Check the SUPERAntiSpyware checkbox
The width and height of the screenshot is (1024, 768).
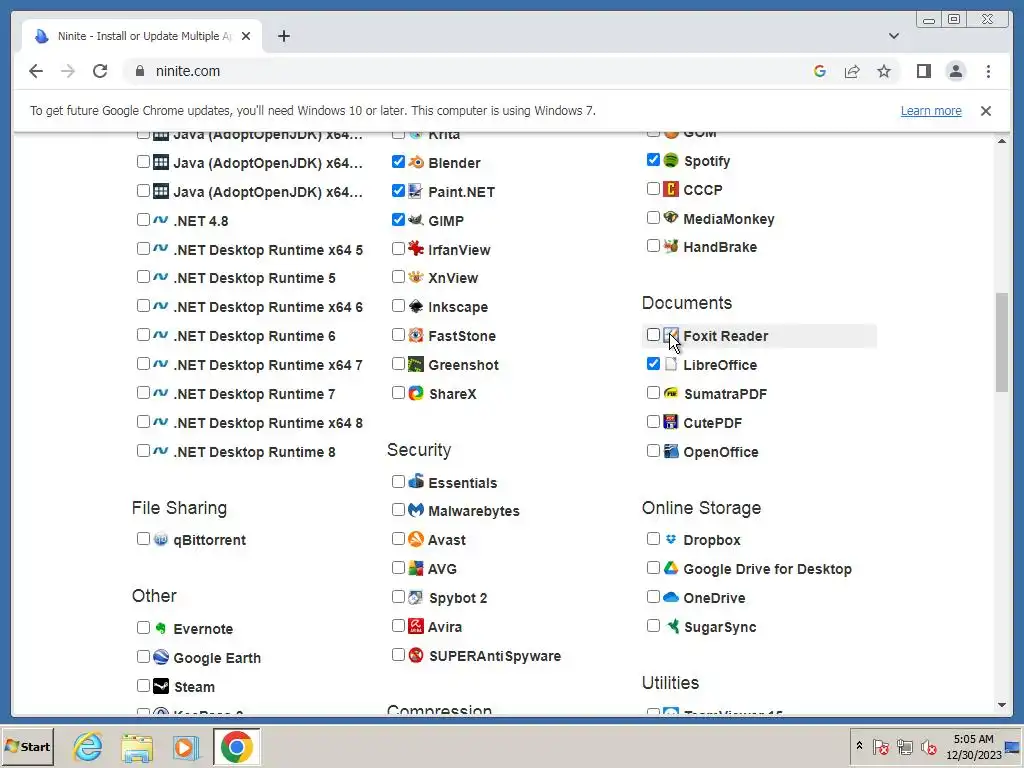pyautogui.click(x=398, y=654)
